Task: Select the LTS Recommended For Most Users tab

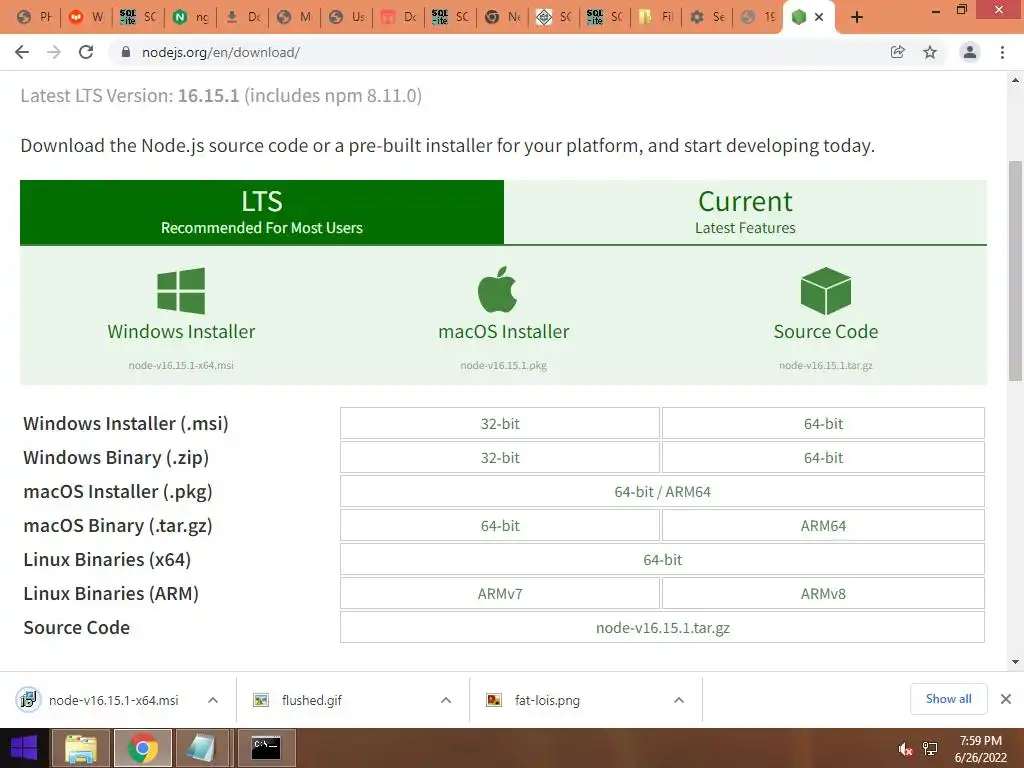Action: point(262,212)
